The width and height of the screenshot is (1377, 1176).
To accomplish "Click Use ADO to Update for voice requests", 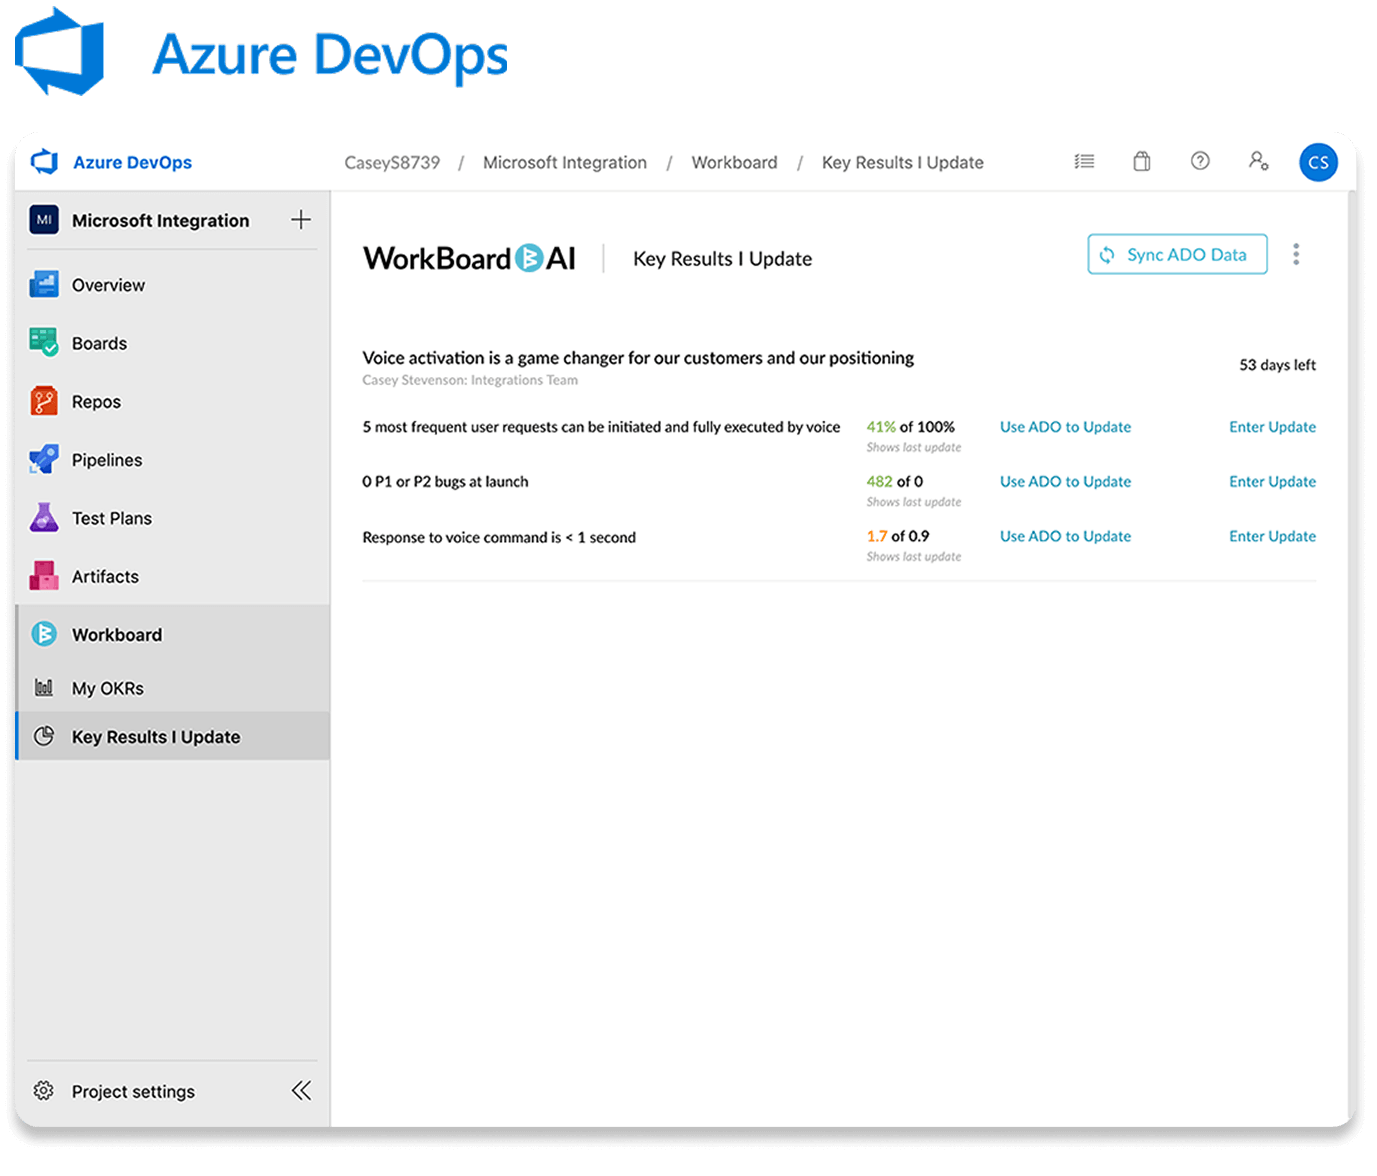I will click(x=1065, y=427).
